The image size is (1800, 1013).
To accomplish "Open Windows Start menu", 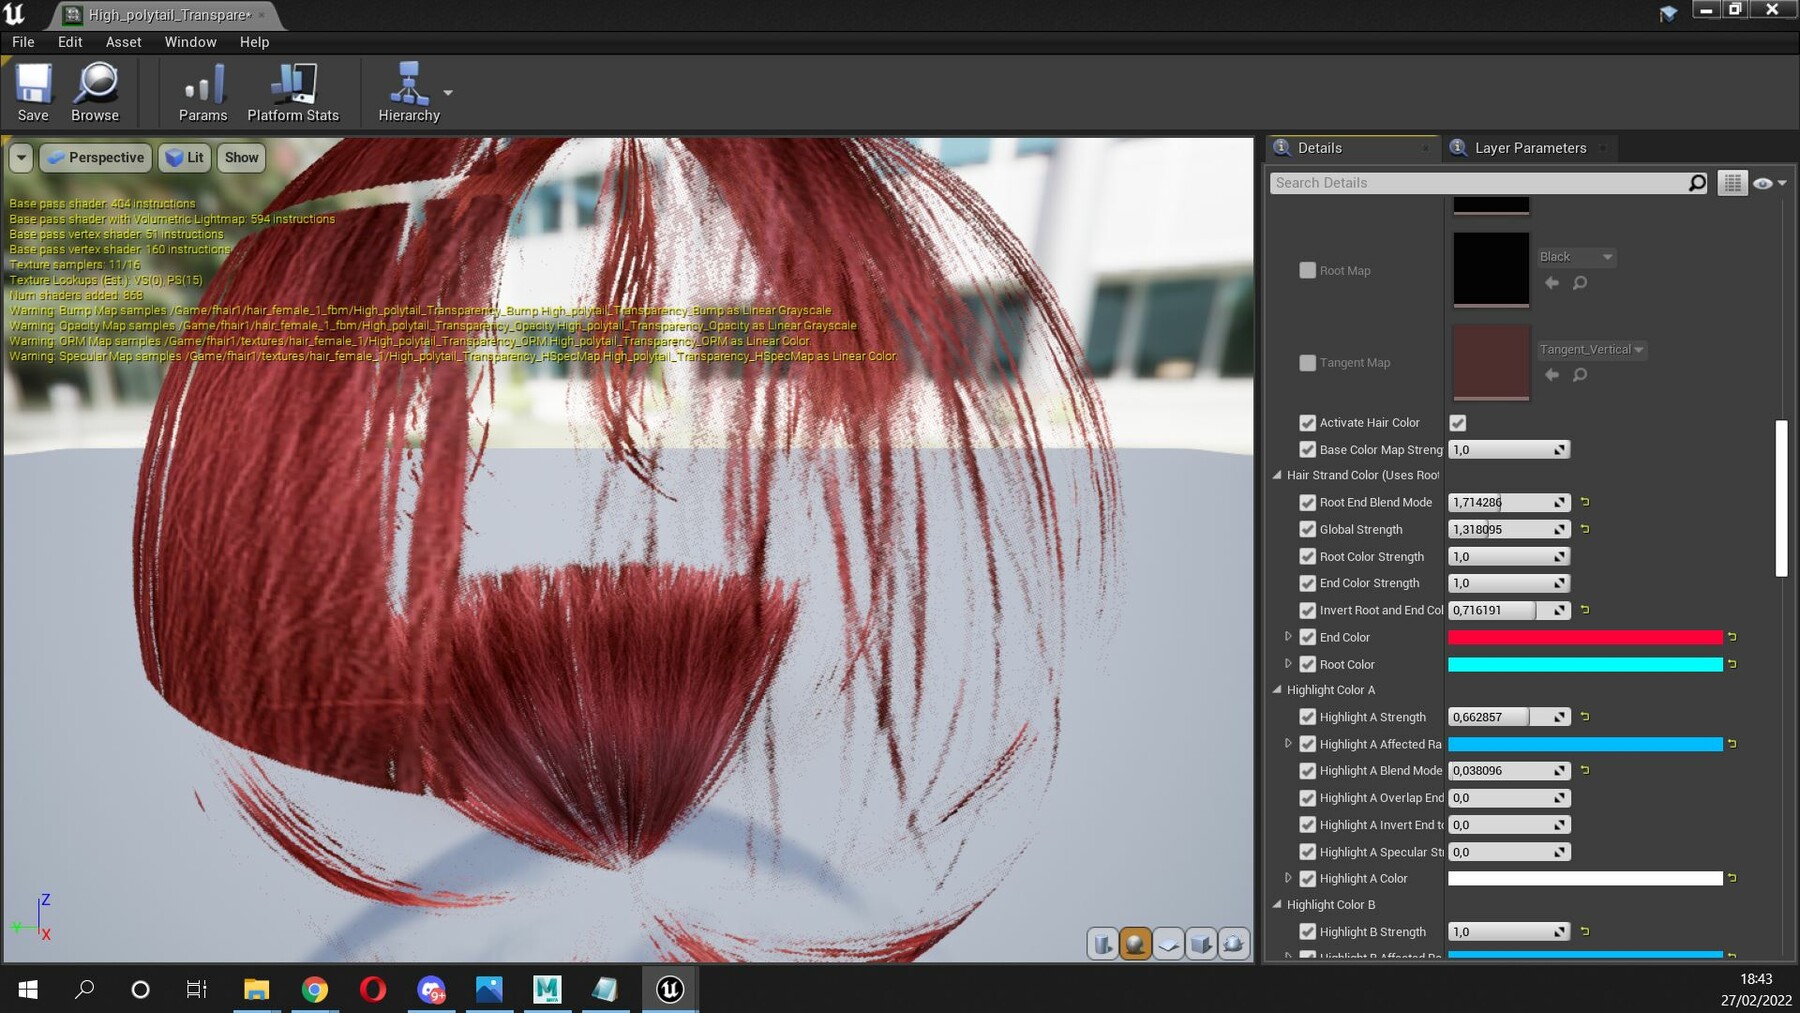I will click(28, 989).
